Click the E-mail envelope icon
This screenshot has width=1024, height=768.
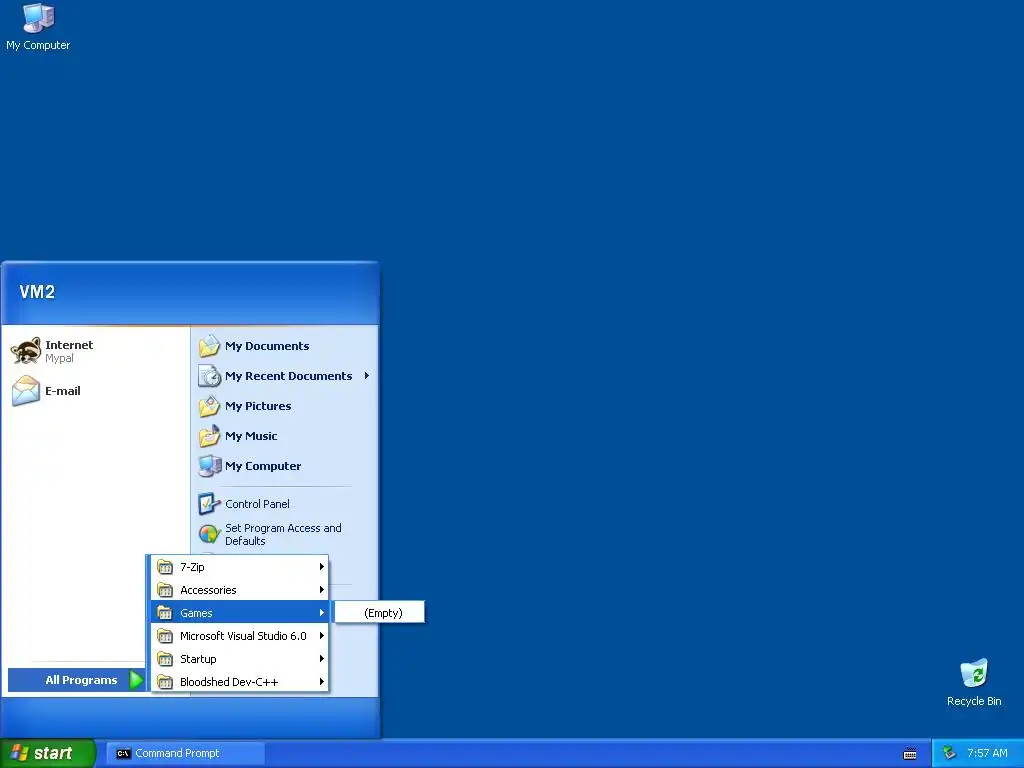(26, 391)
